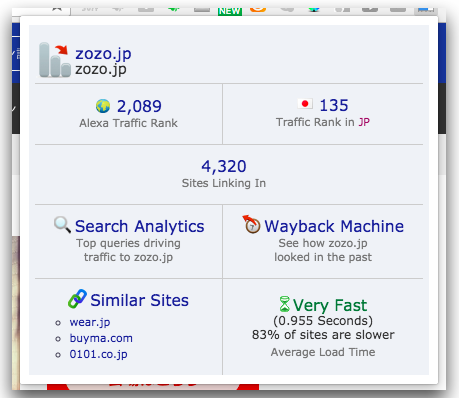Click the Alexa bar-chart logo icon

[x=55, y=60]
